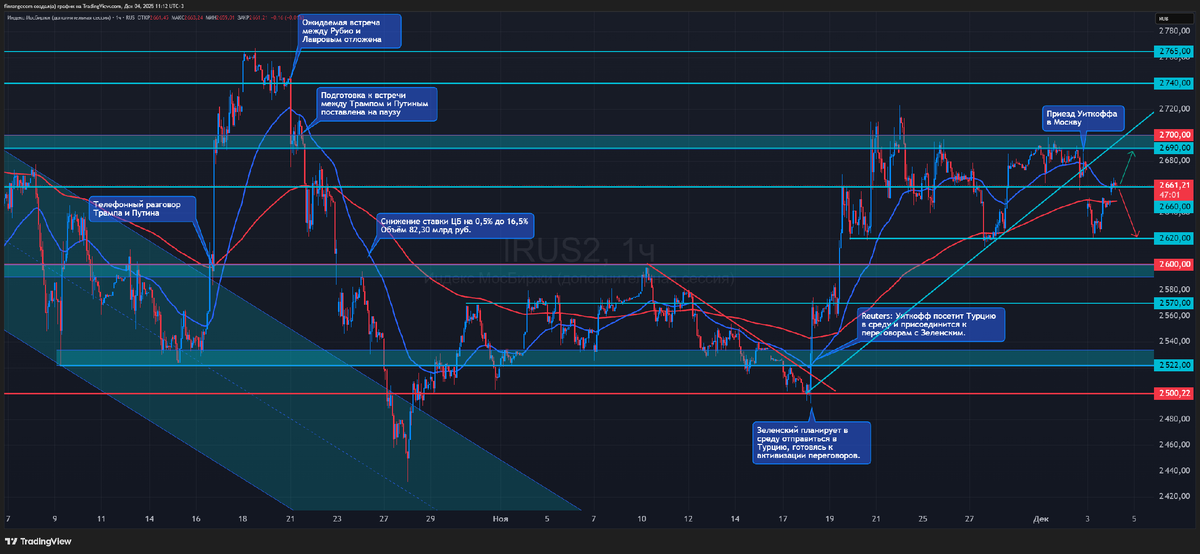Select the Снижение ставки ЦБ annotation
1200x554 pixels.
[455, 225]
